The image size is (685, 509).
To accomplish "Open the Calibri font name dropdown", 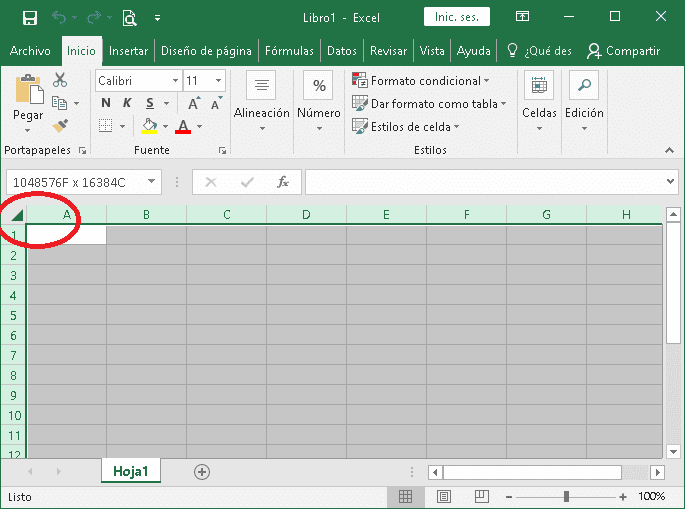I will tap(175, 81).
